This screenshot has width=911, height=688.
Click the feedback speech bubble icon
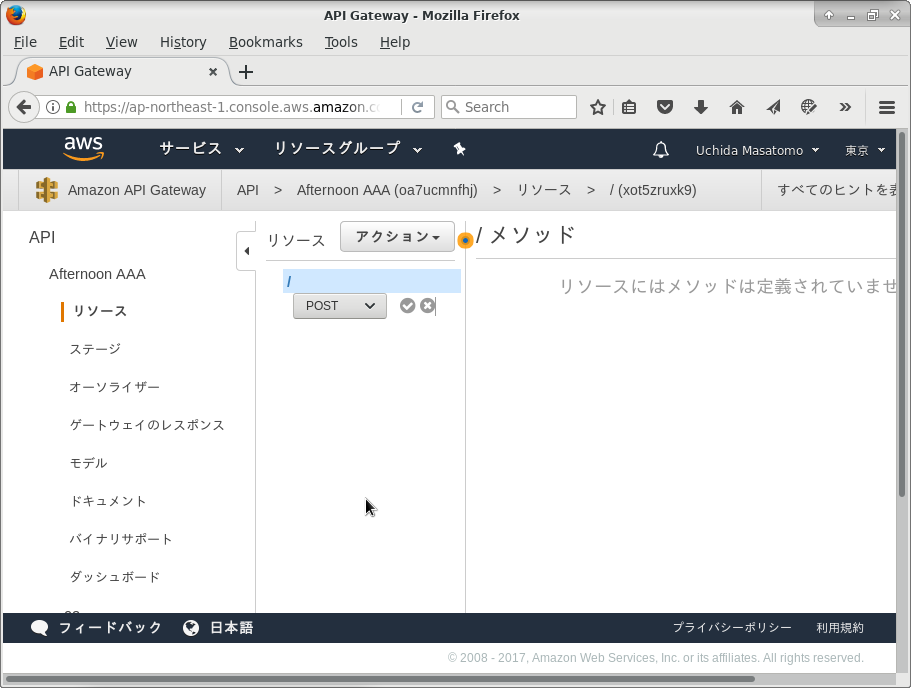coord(40,628)
